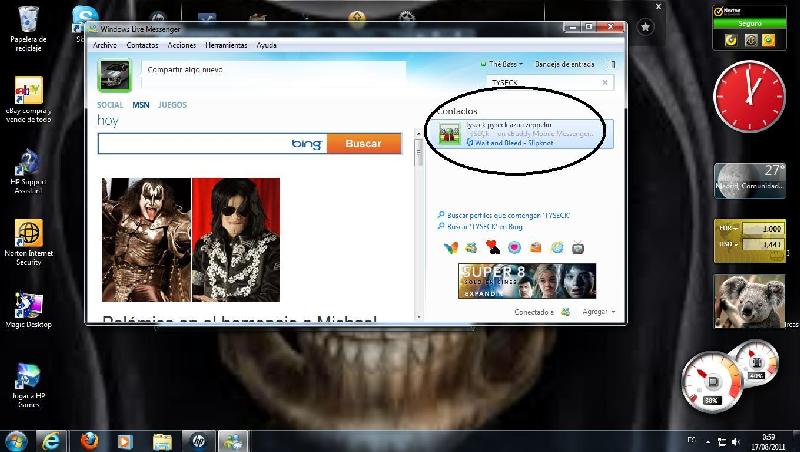800x452 pixels.
Task: Switch to the JUEGOS tab
Action: click(172, 105)
